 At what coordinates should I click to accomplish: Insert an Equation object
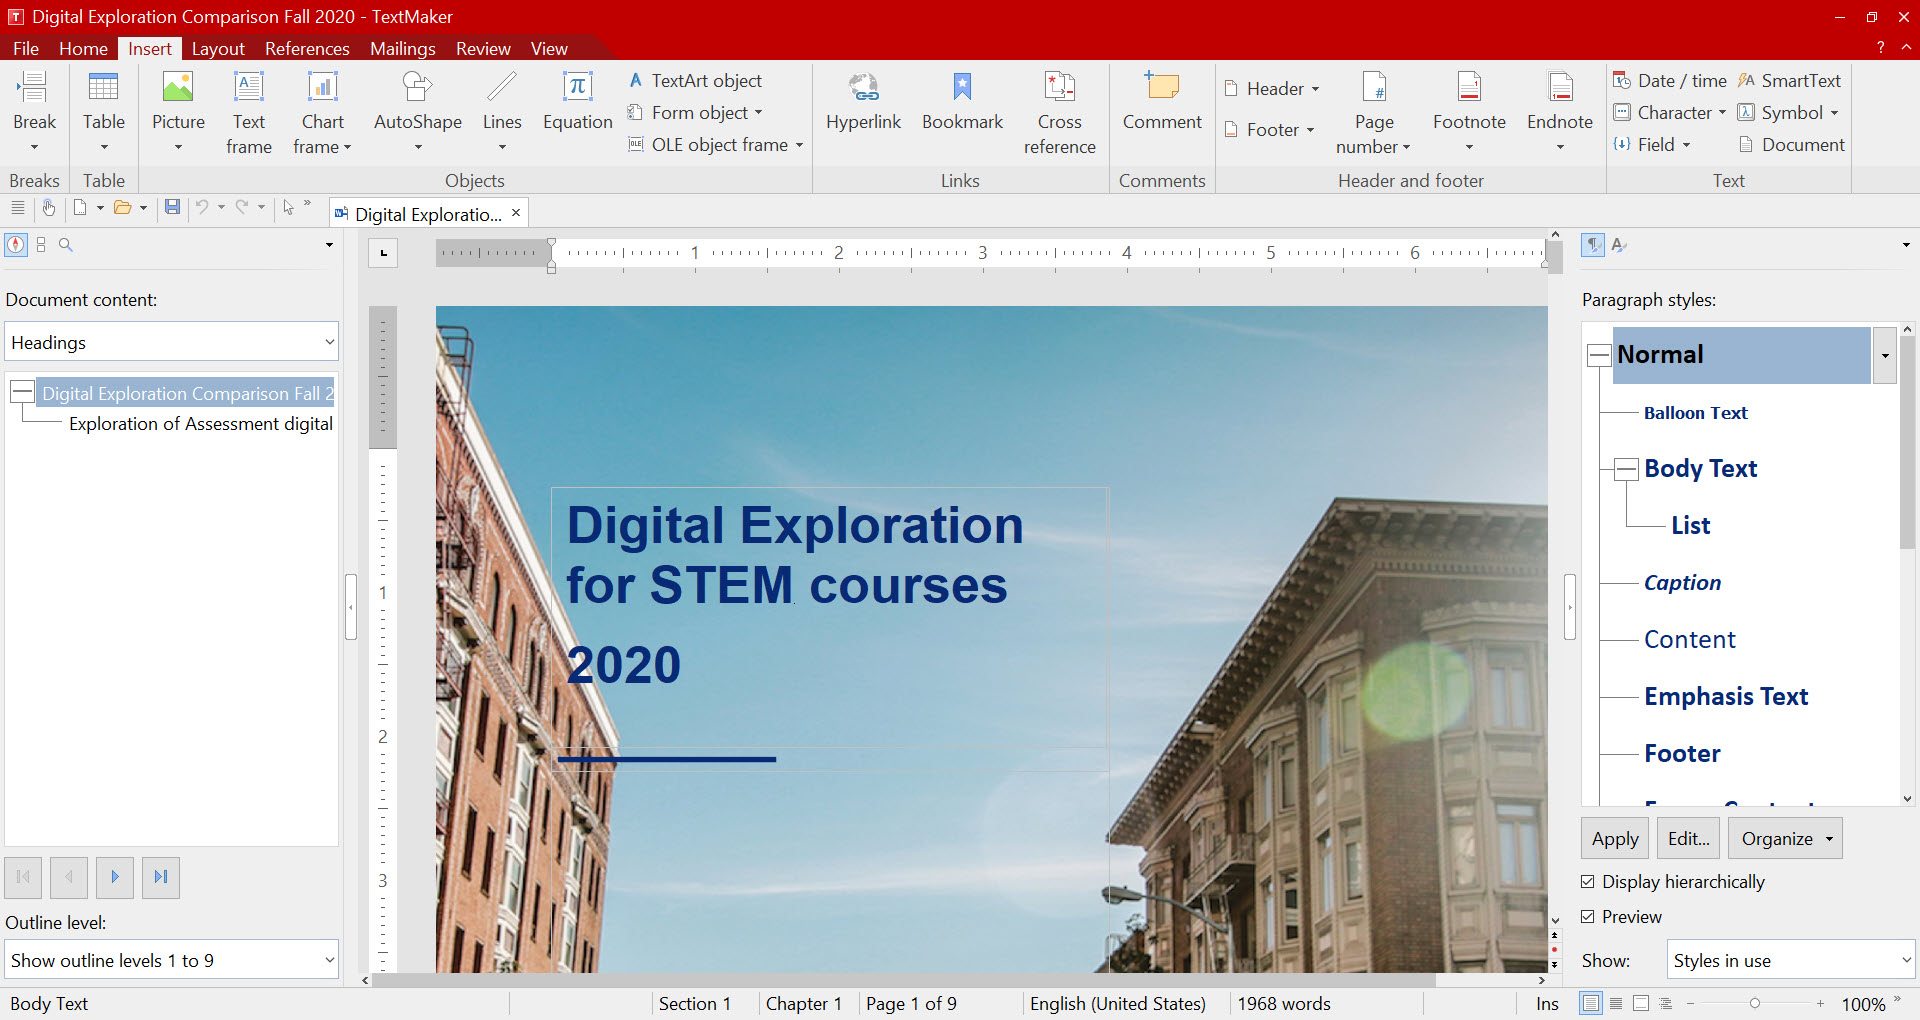click(577, 102)
